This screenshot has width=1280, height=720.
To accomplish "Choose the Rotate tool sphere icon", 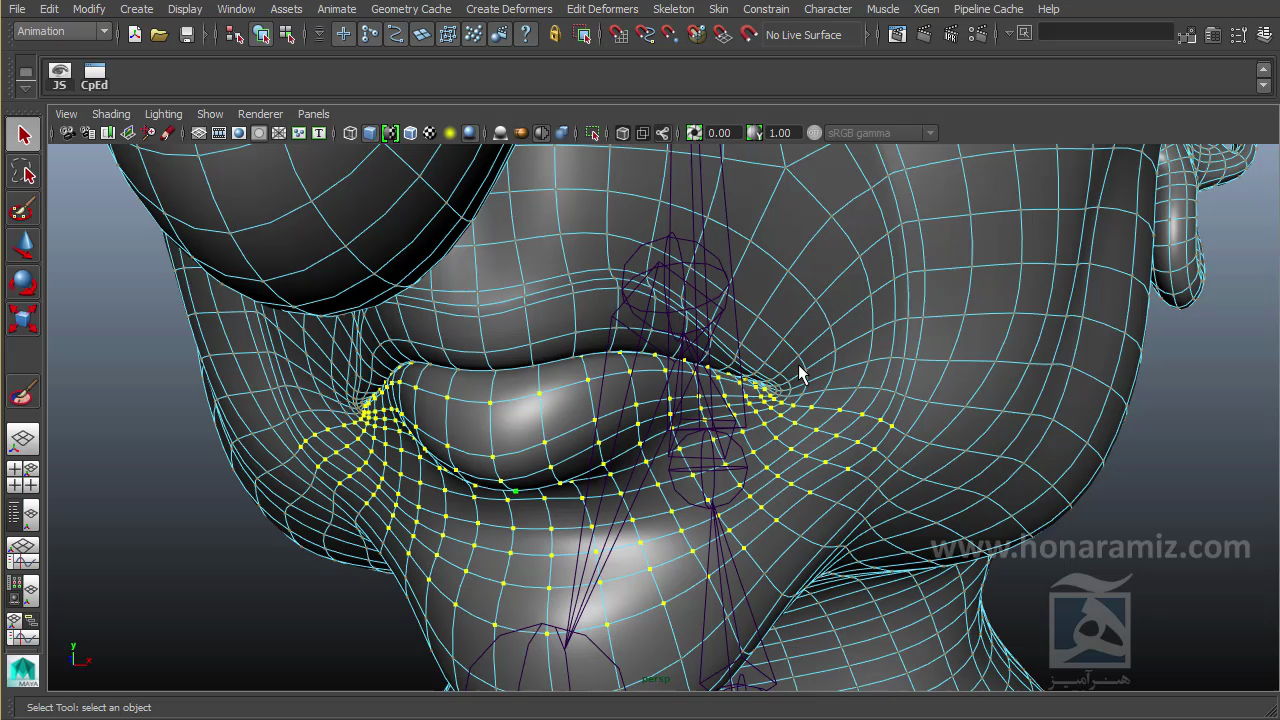I will pyautogui.click(x=24, y=282).
